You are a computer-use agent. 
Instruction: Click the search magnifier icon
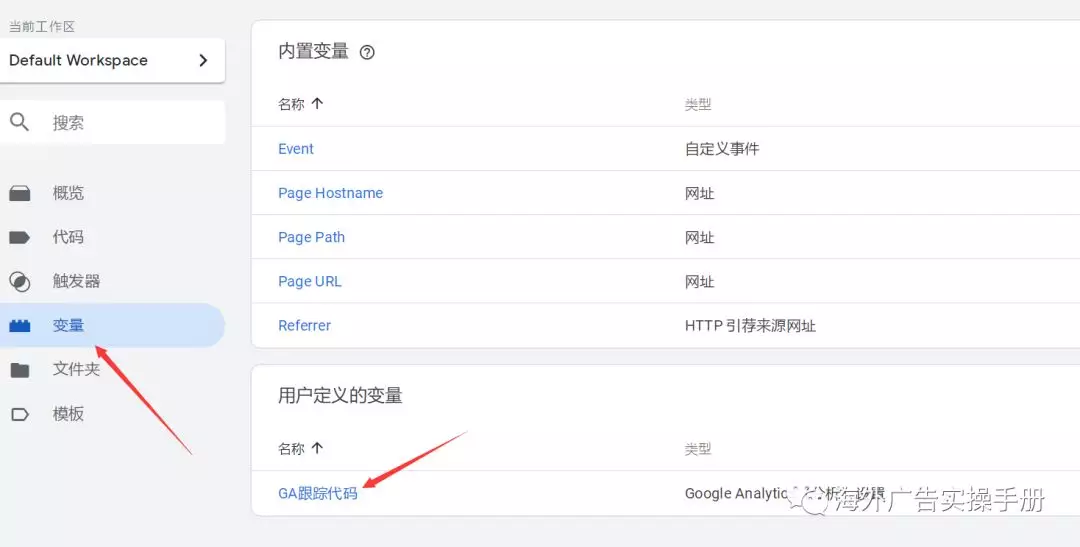tap(20, 122)
